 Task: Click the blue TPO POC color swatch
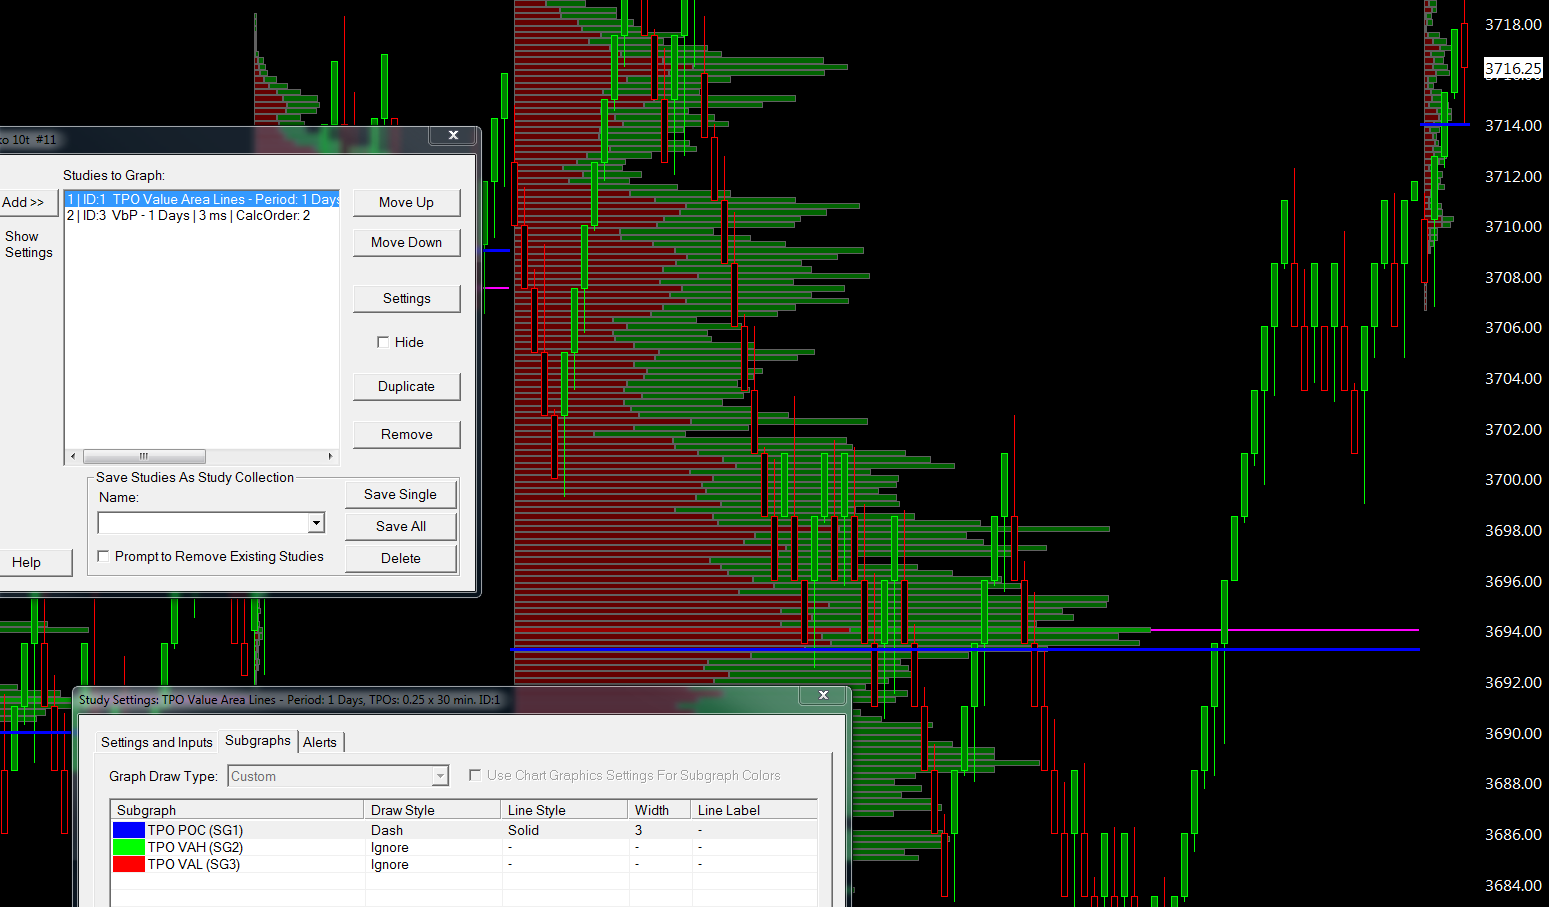click(129, 830)
